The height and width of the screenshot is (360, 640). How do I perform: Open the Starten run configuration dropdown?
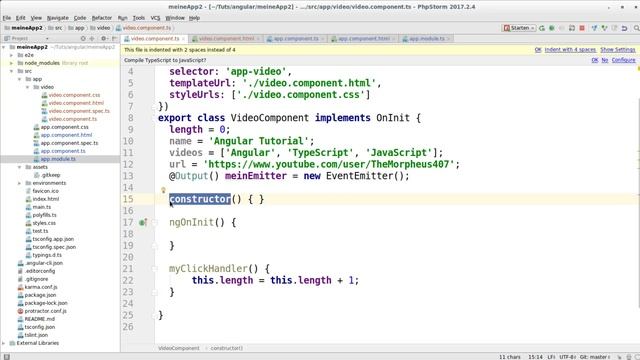click(519, 28)
